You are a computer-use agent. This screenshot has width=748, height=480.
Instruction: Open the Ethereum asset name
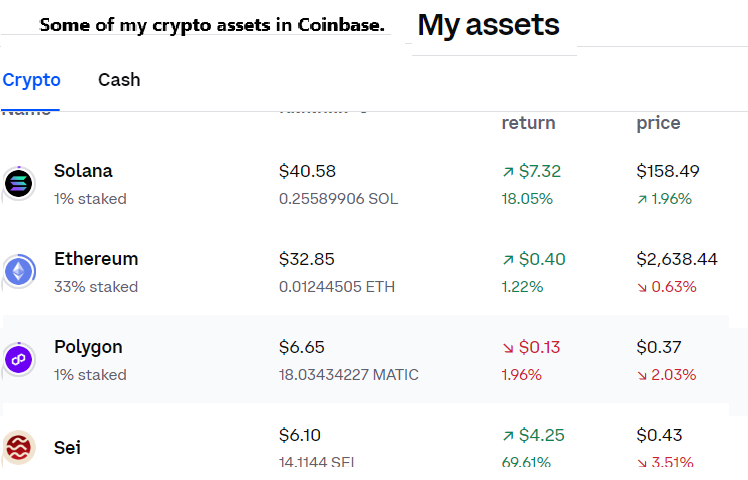click(x=96, y=259)
